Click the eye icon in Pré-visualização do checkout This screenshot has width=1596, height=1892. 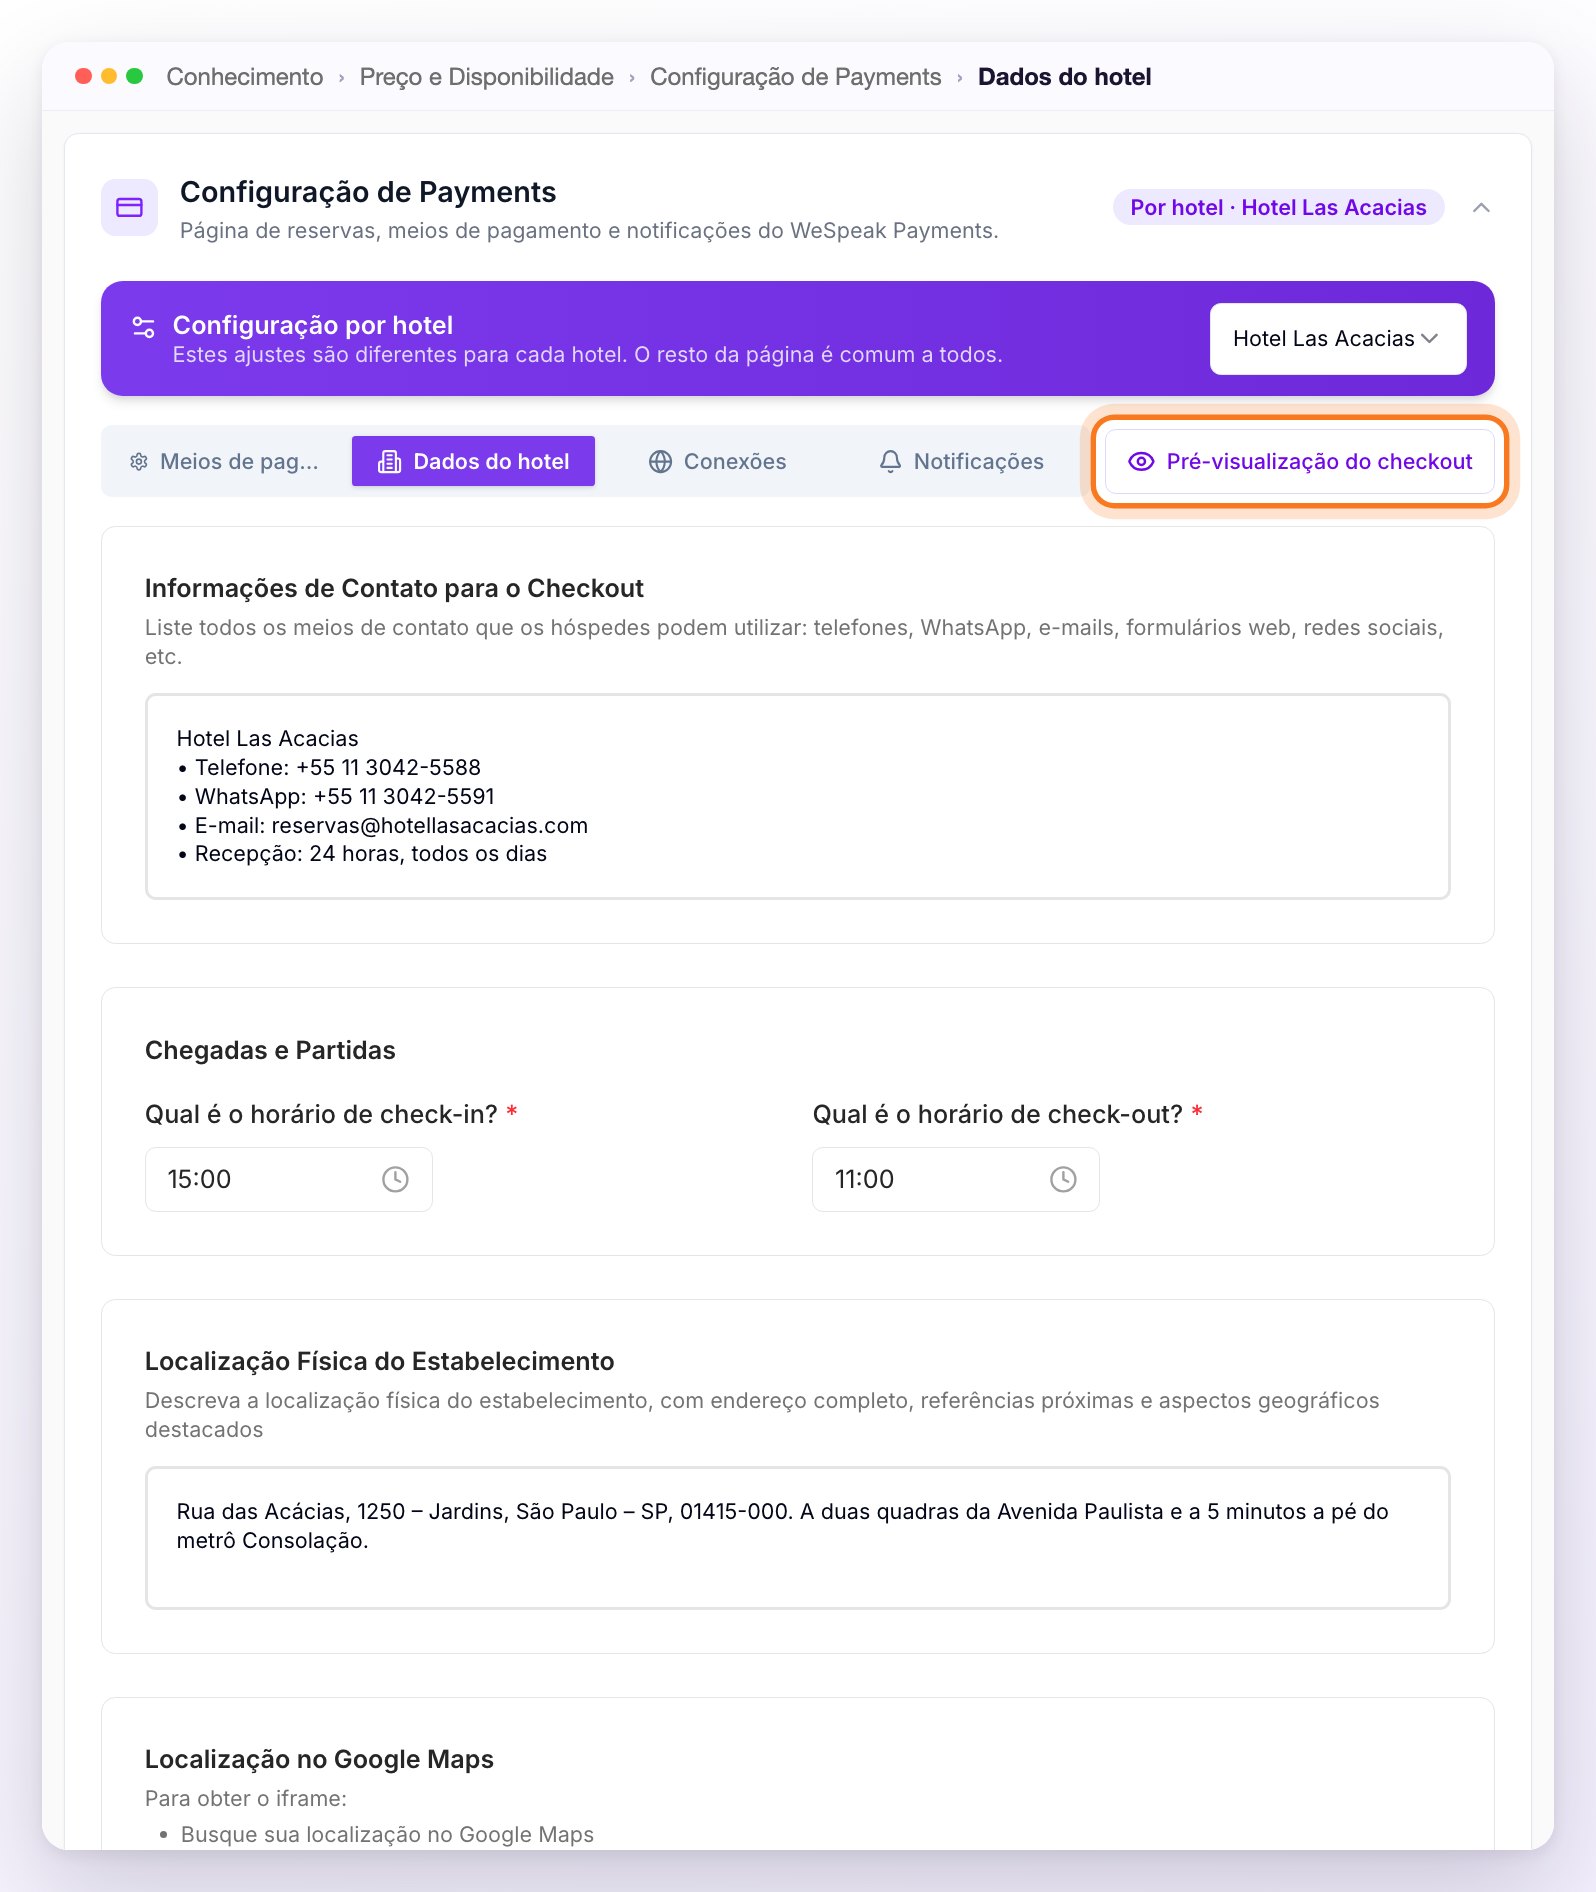point(1141,461)
